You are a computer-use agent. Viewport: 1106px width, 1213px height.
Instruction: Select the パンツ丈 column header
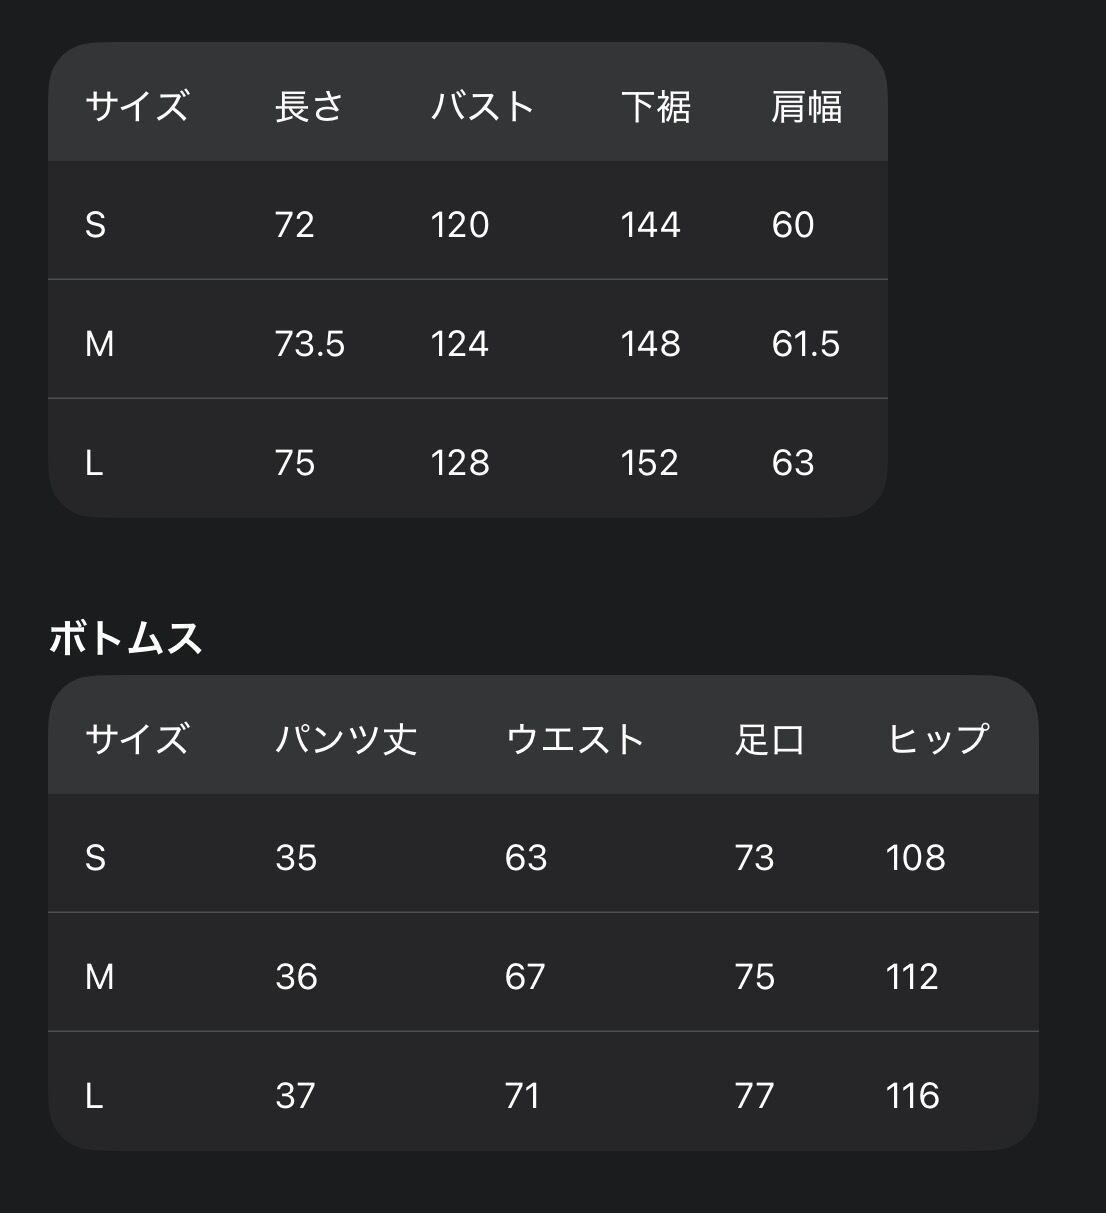click(346, 739)
